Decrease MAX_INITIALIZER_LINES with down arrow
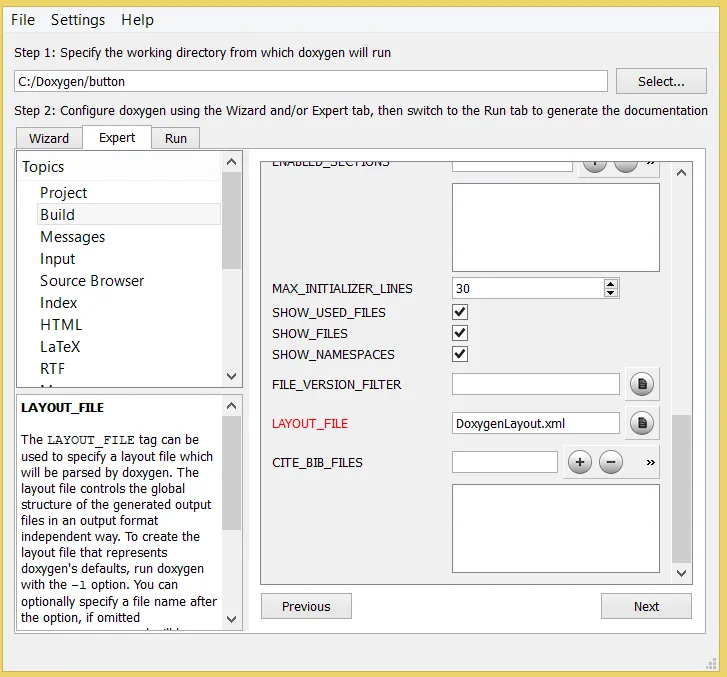727x677 pixels. 611,293
